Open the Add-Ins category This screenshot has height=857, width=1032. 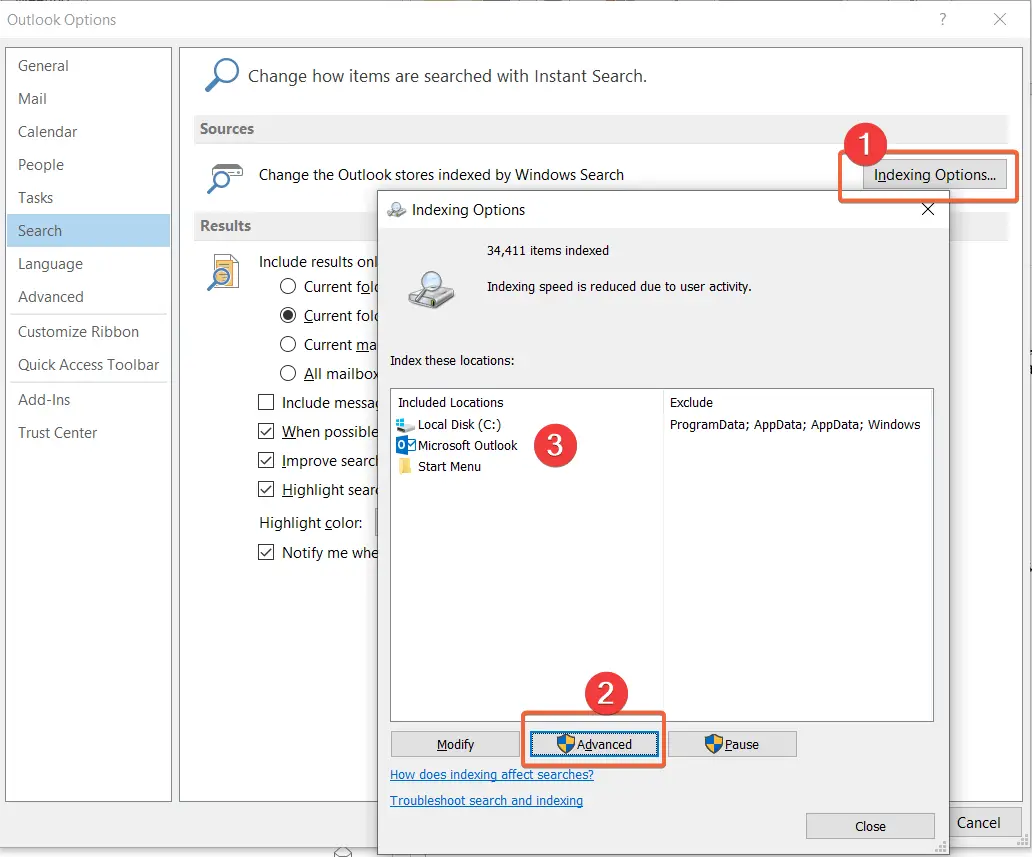[x=88, y=400]
